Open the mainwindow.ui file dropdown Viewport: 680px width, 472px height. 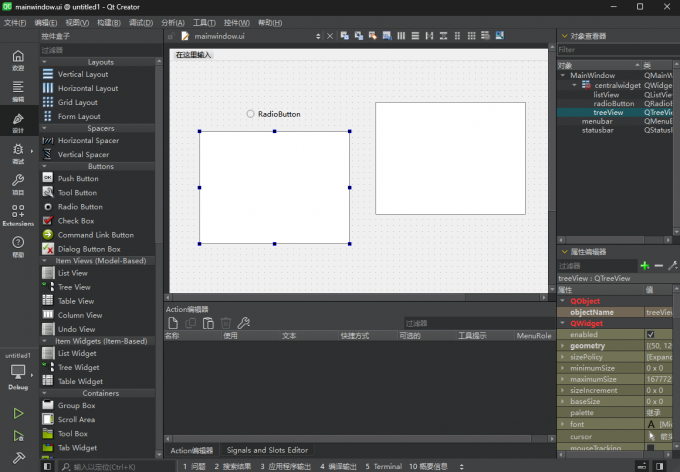[319, 36]
